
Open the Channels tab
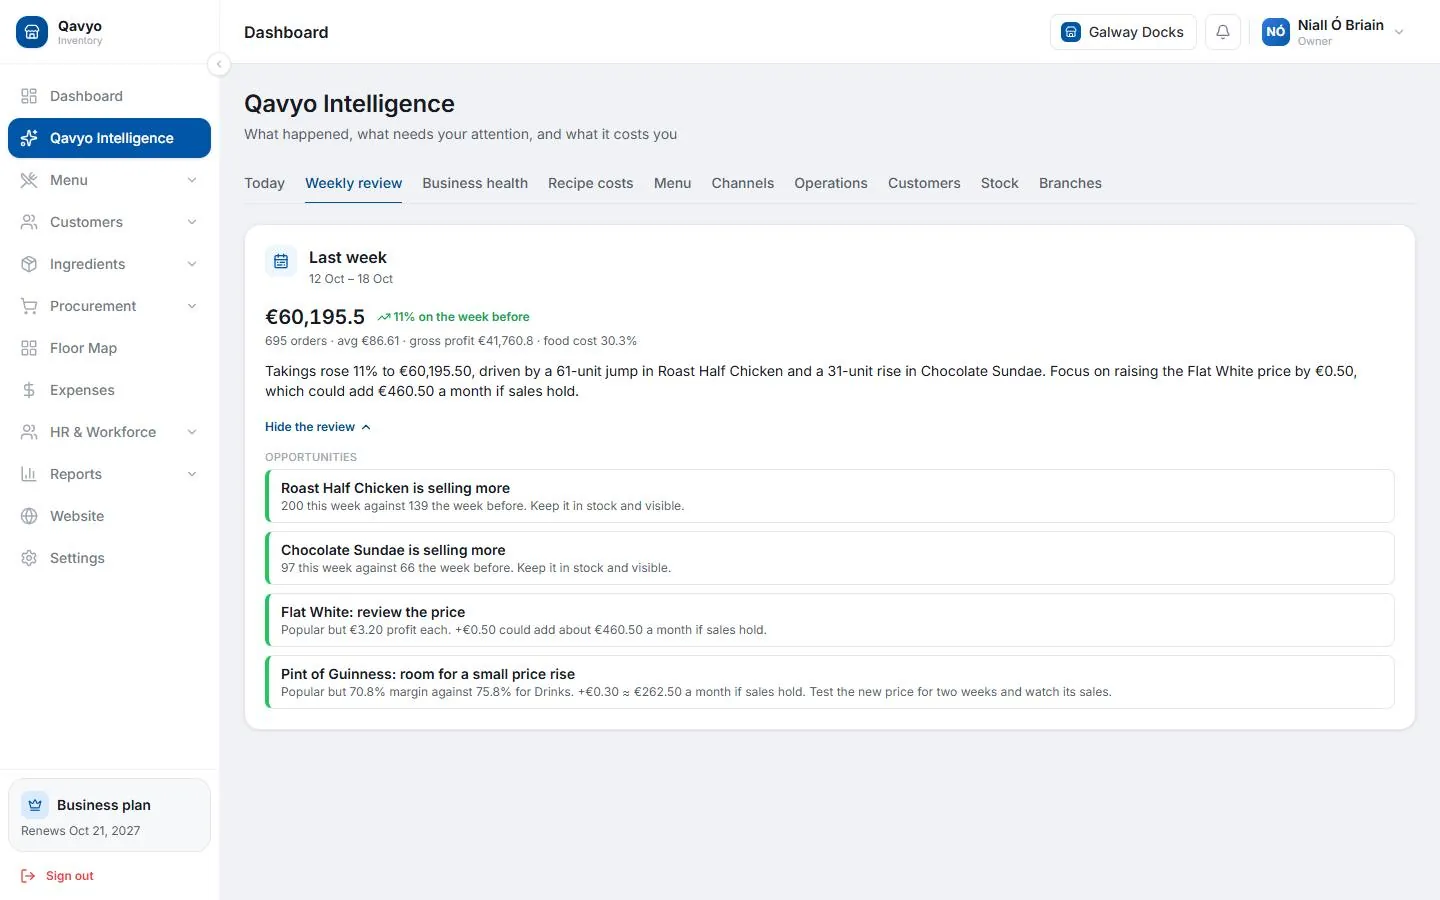coord(742,183)
